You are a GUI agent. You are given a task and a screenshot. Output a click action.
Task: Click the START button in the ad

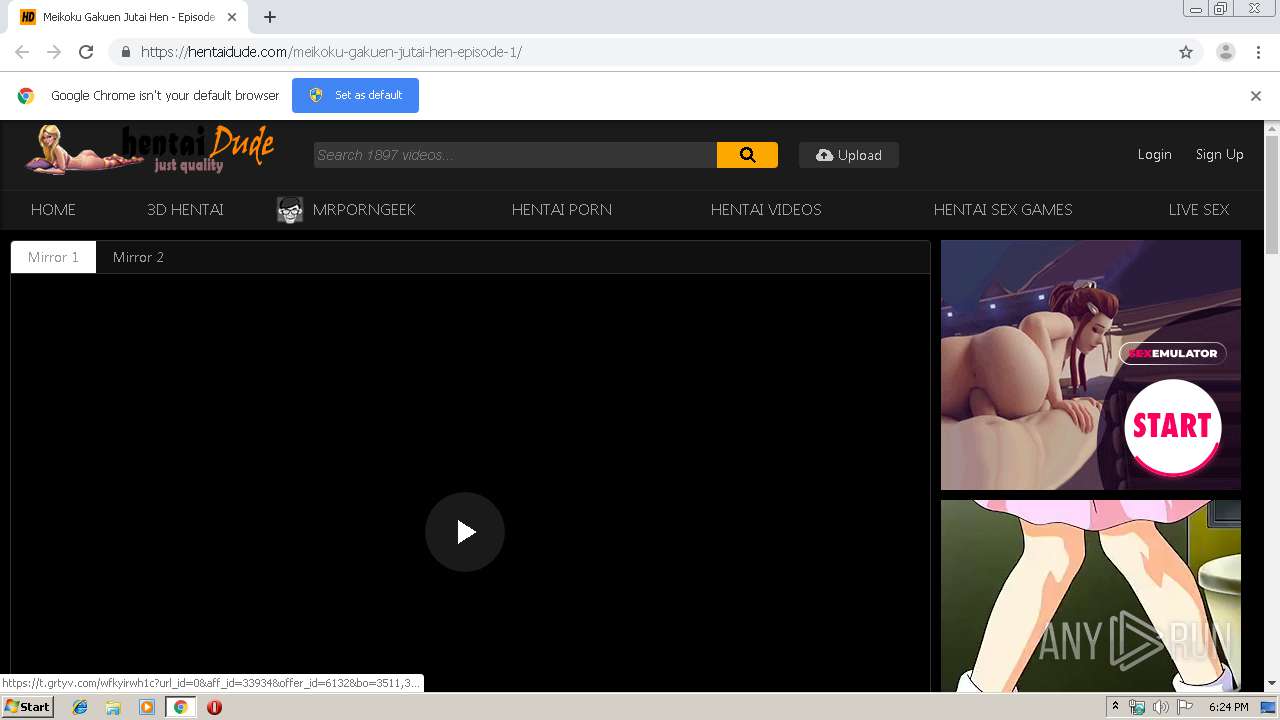click(1172, 427)
